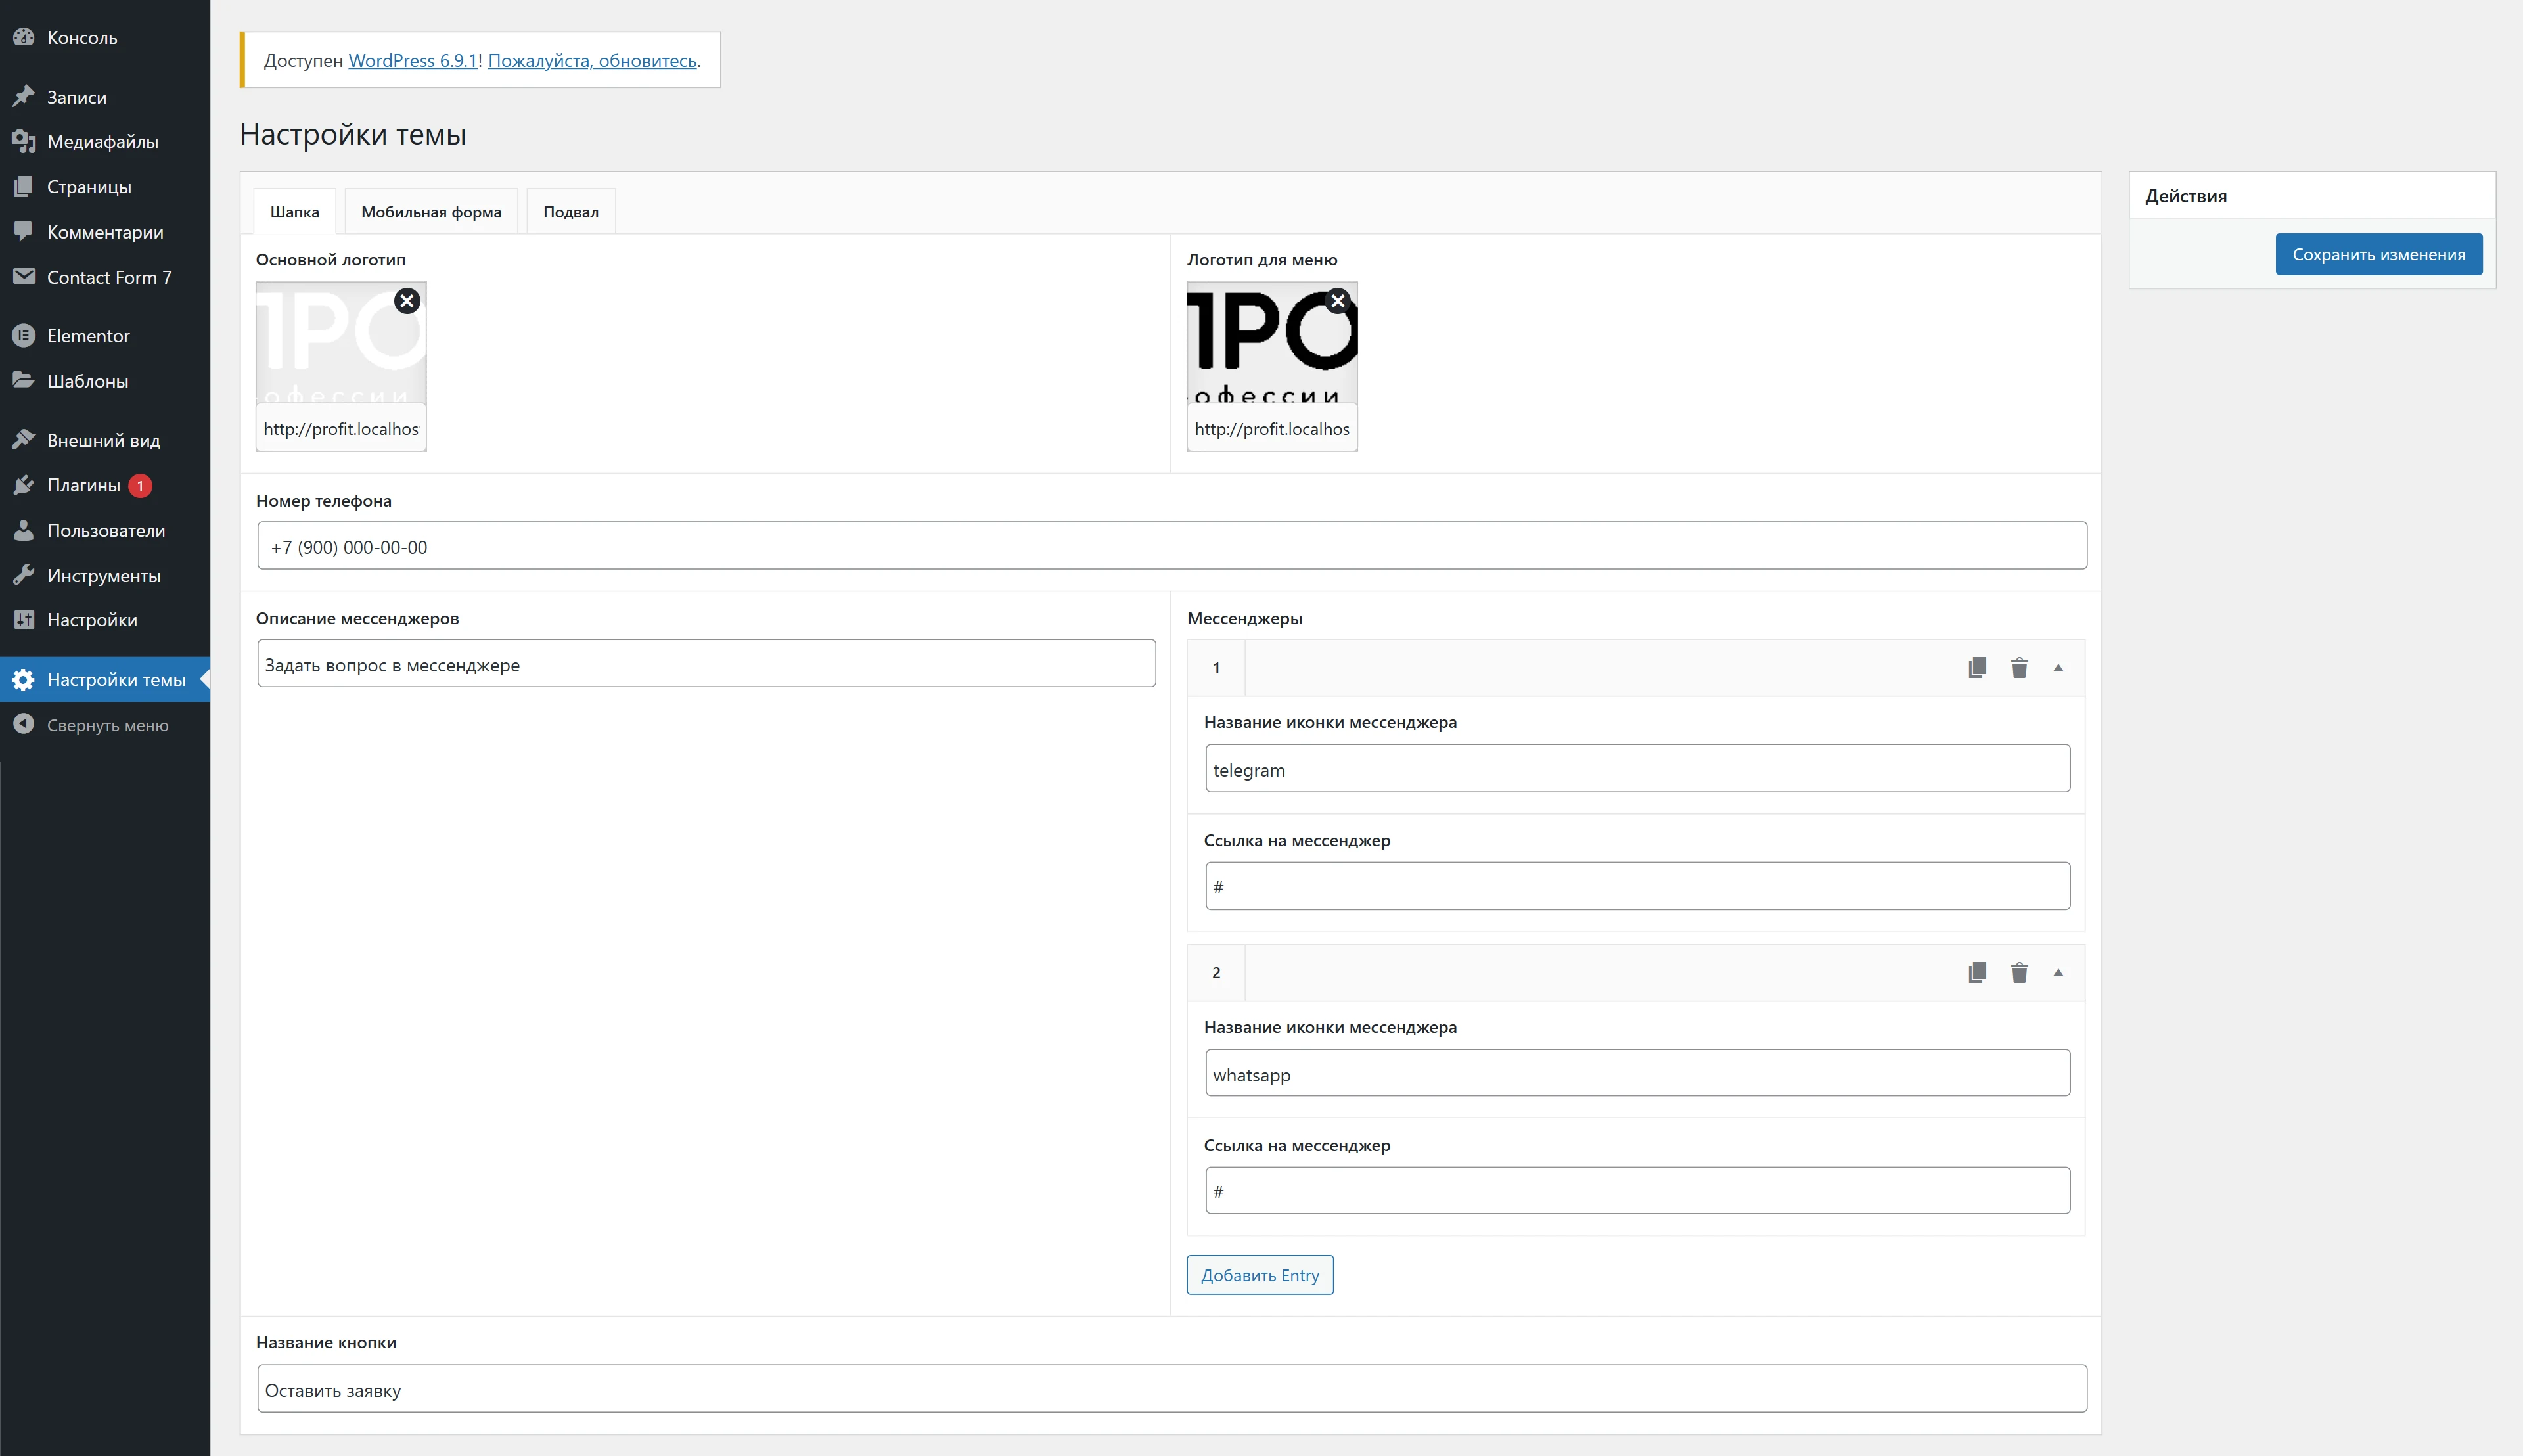
Task: Click the Добавить Entry button
Action: (x=1259, y=1275)
